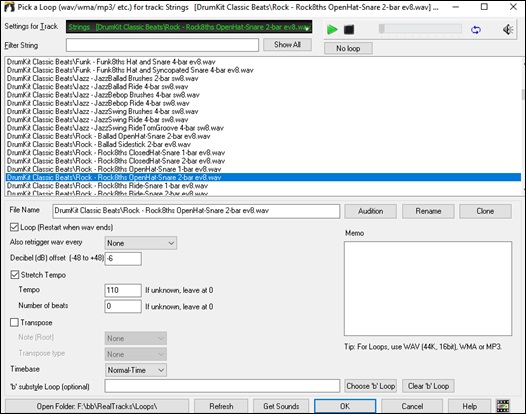526x414 pixels.
Task: Click the 'b' substyle Loop field
Action: [222, 386]
